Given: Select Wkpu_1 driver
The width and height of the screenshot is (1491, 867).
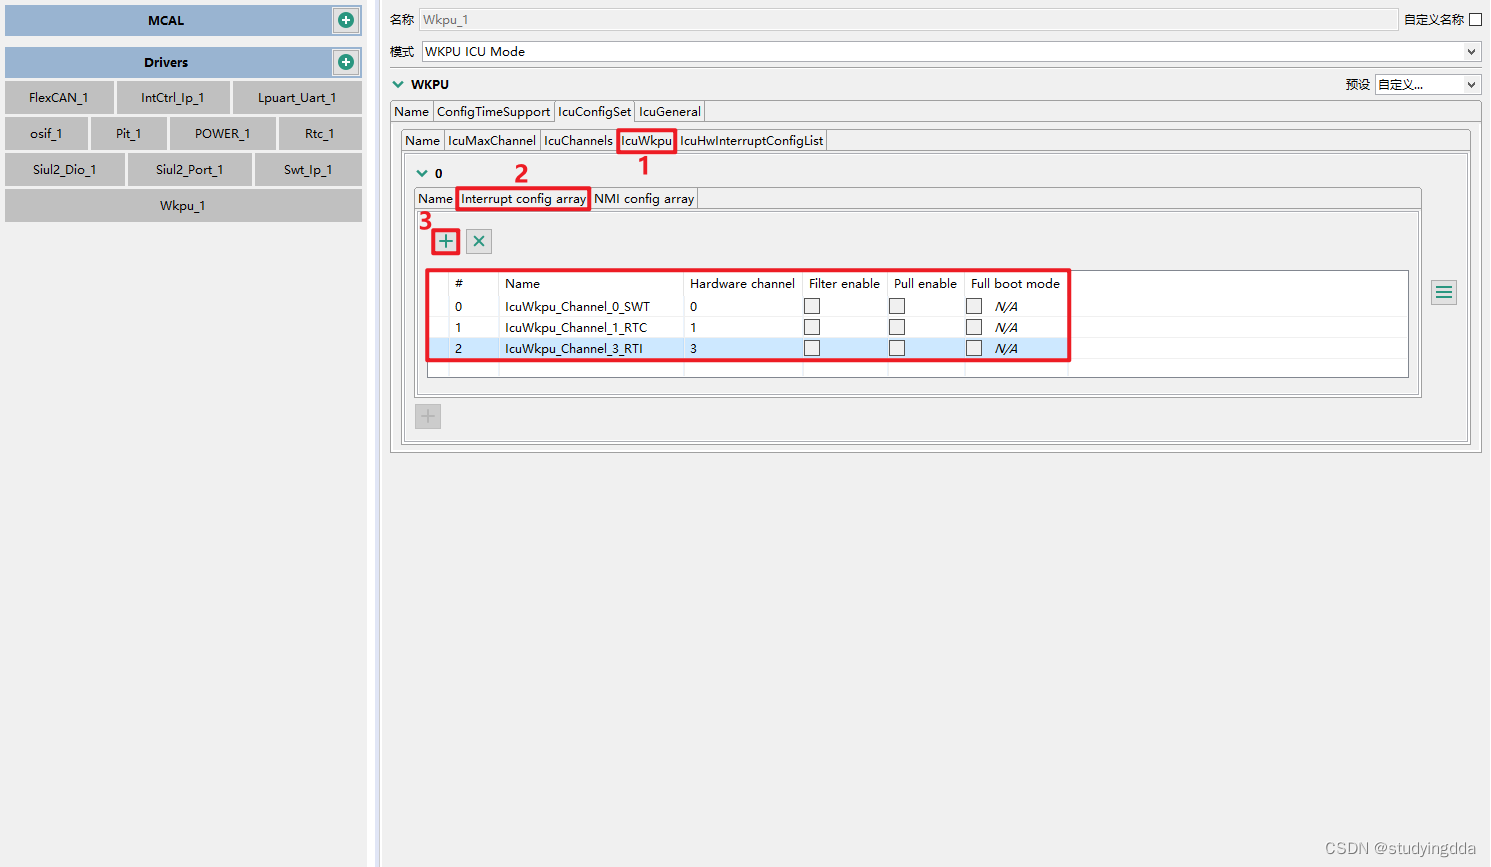Looking at the screenshot, I should pyautogui.click(x=183, y=205).
